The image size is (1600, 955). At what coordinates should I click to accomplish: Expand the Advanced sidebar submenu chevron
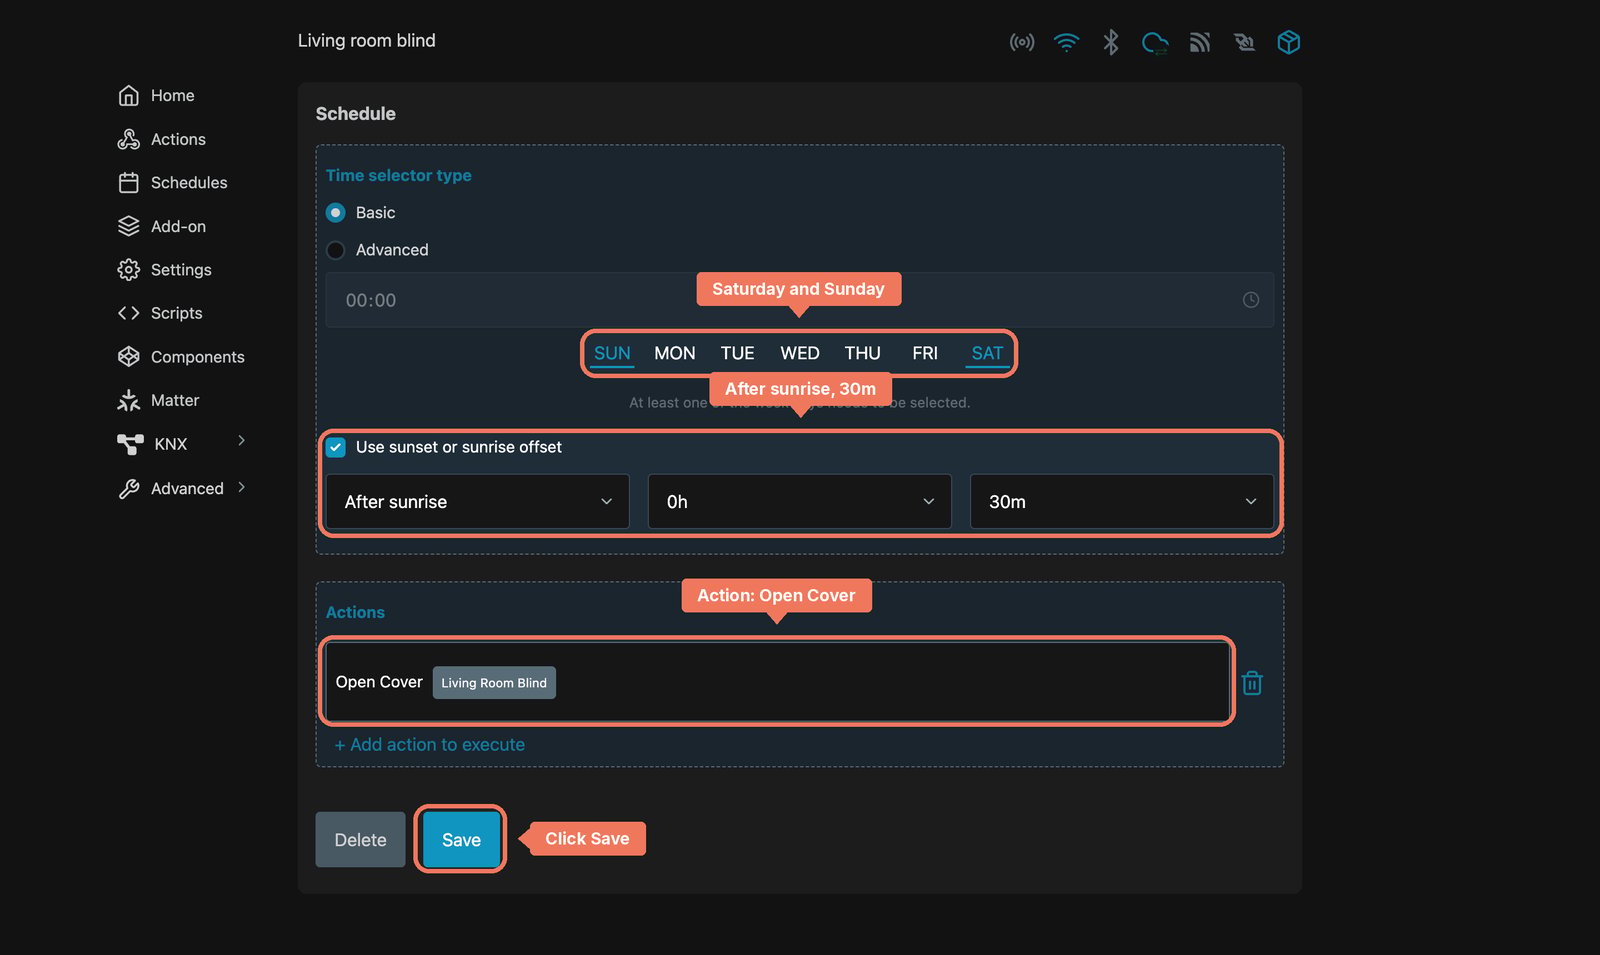241,488
